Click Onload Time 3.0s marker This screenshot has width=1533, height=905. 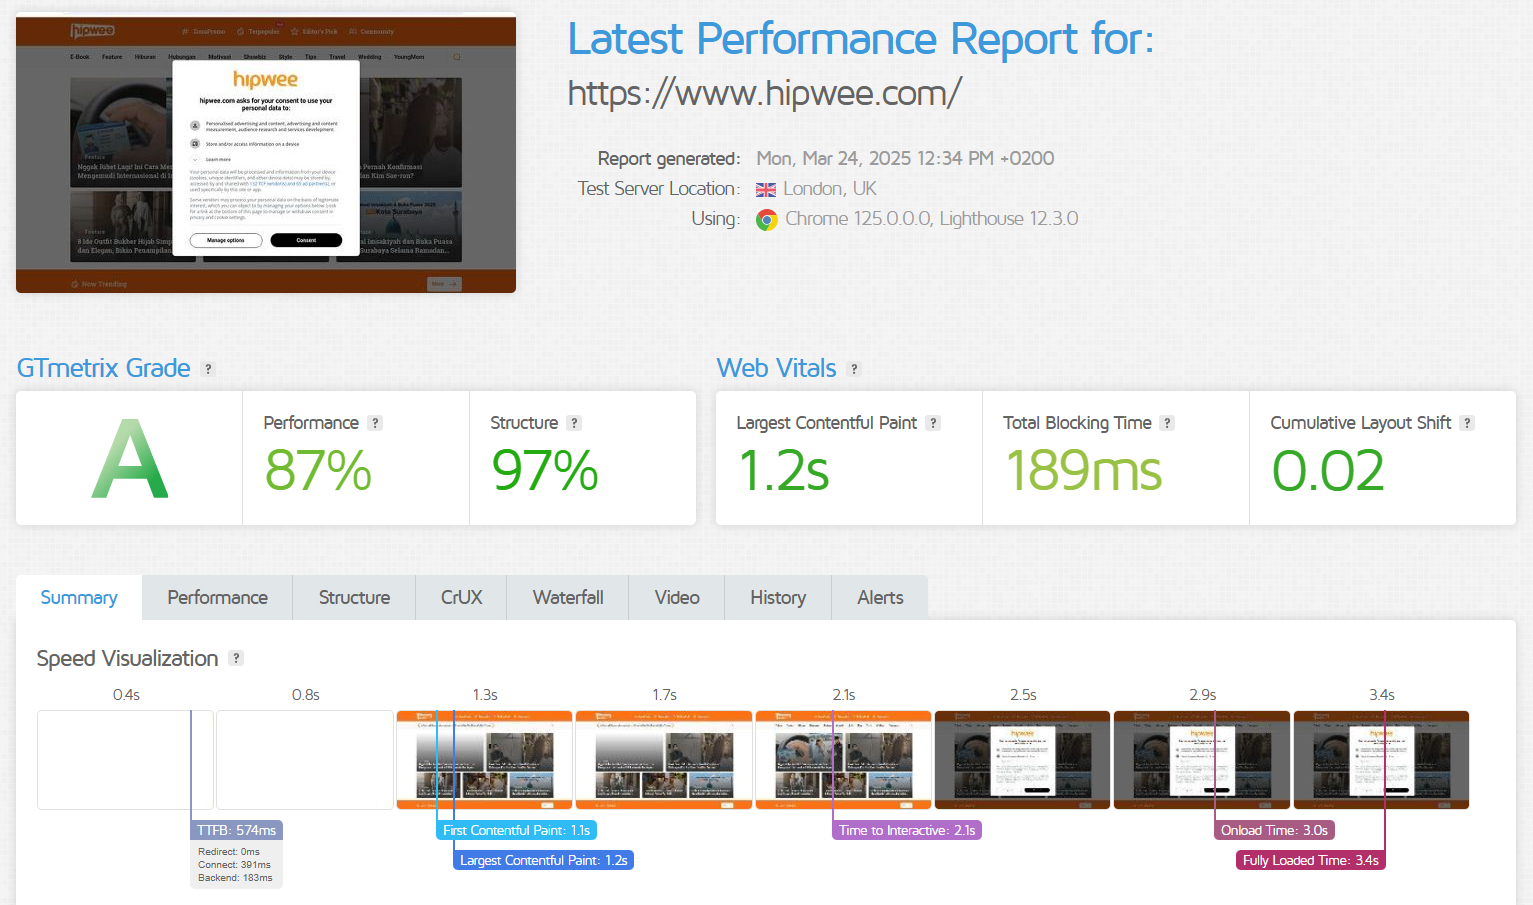1274,830
